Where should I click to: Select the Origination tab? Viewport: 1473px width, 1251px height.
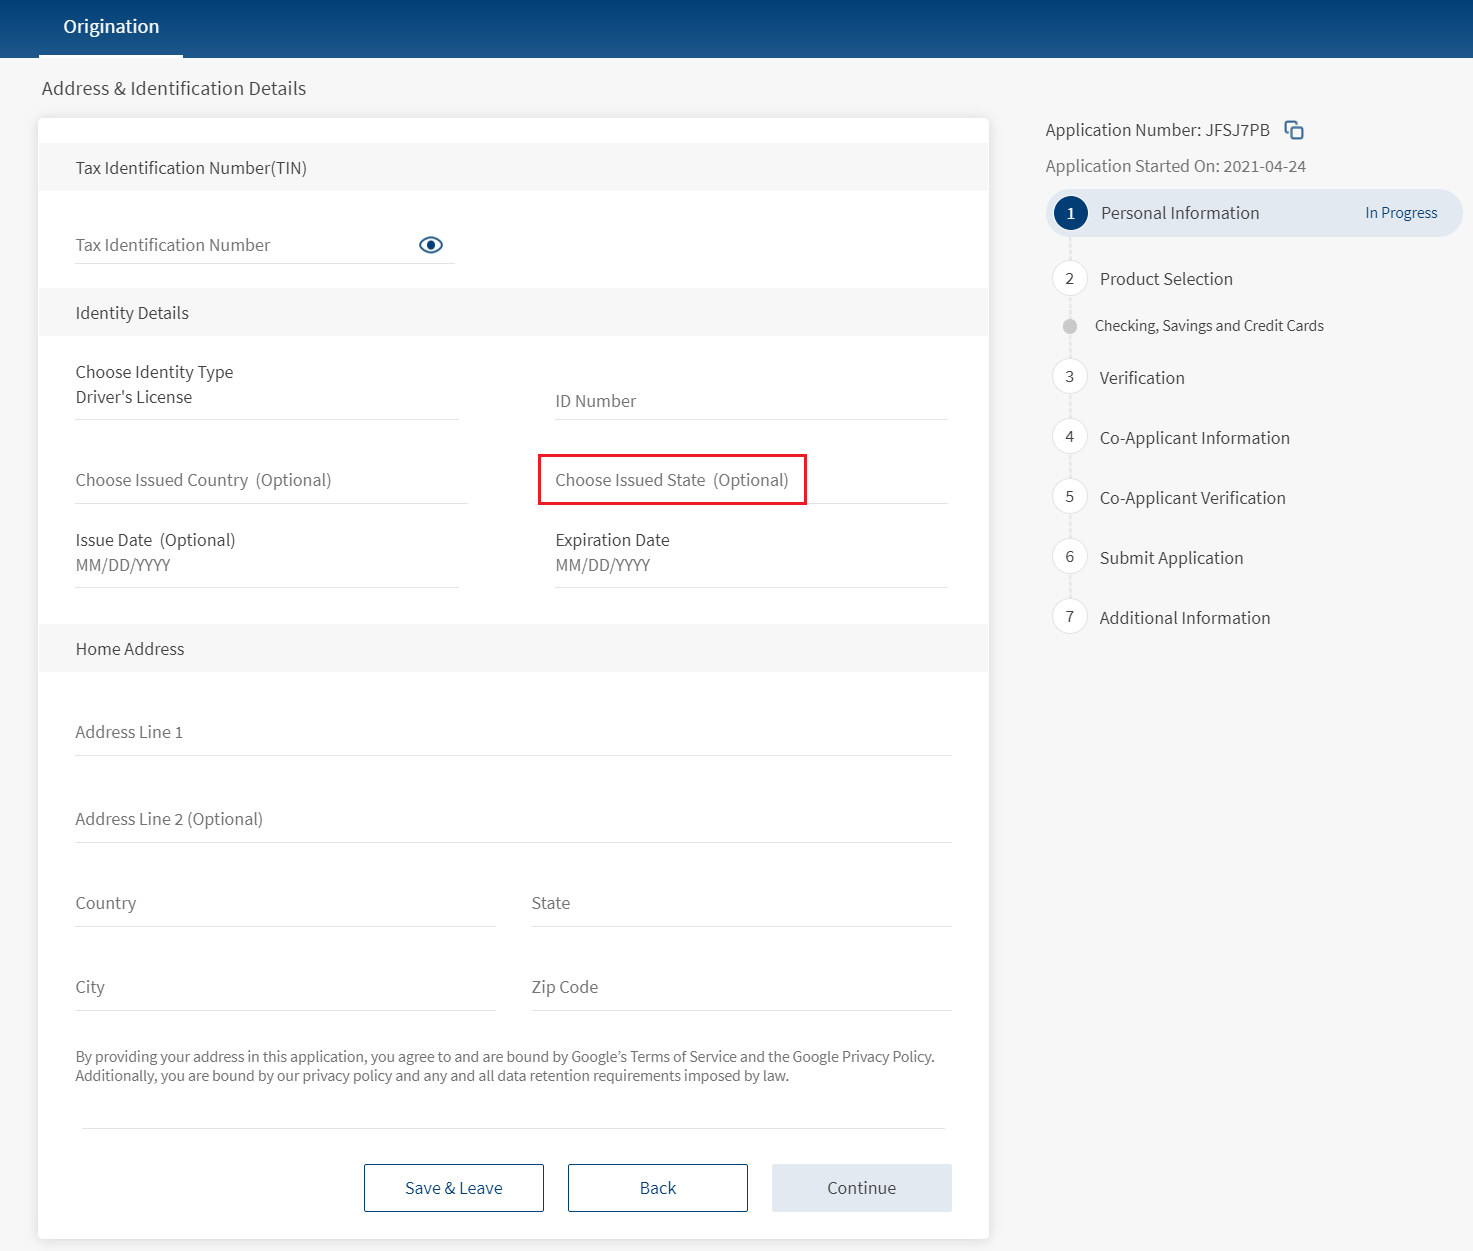[111, 27]
